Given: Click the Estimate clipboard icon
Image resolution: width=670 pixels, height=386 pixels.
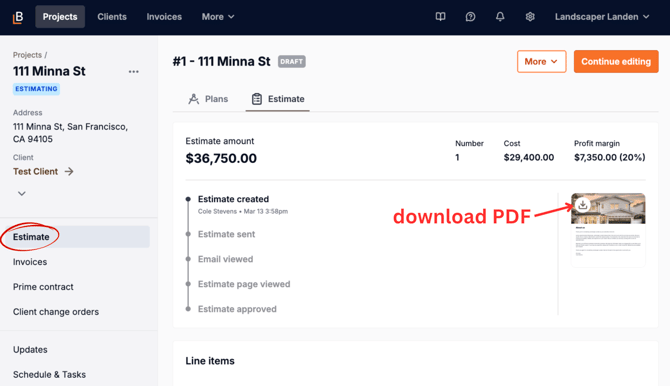Looking at the screenshot, I should point(257,99).
